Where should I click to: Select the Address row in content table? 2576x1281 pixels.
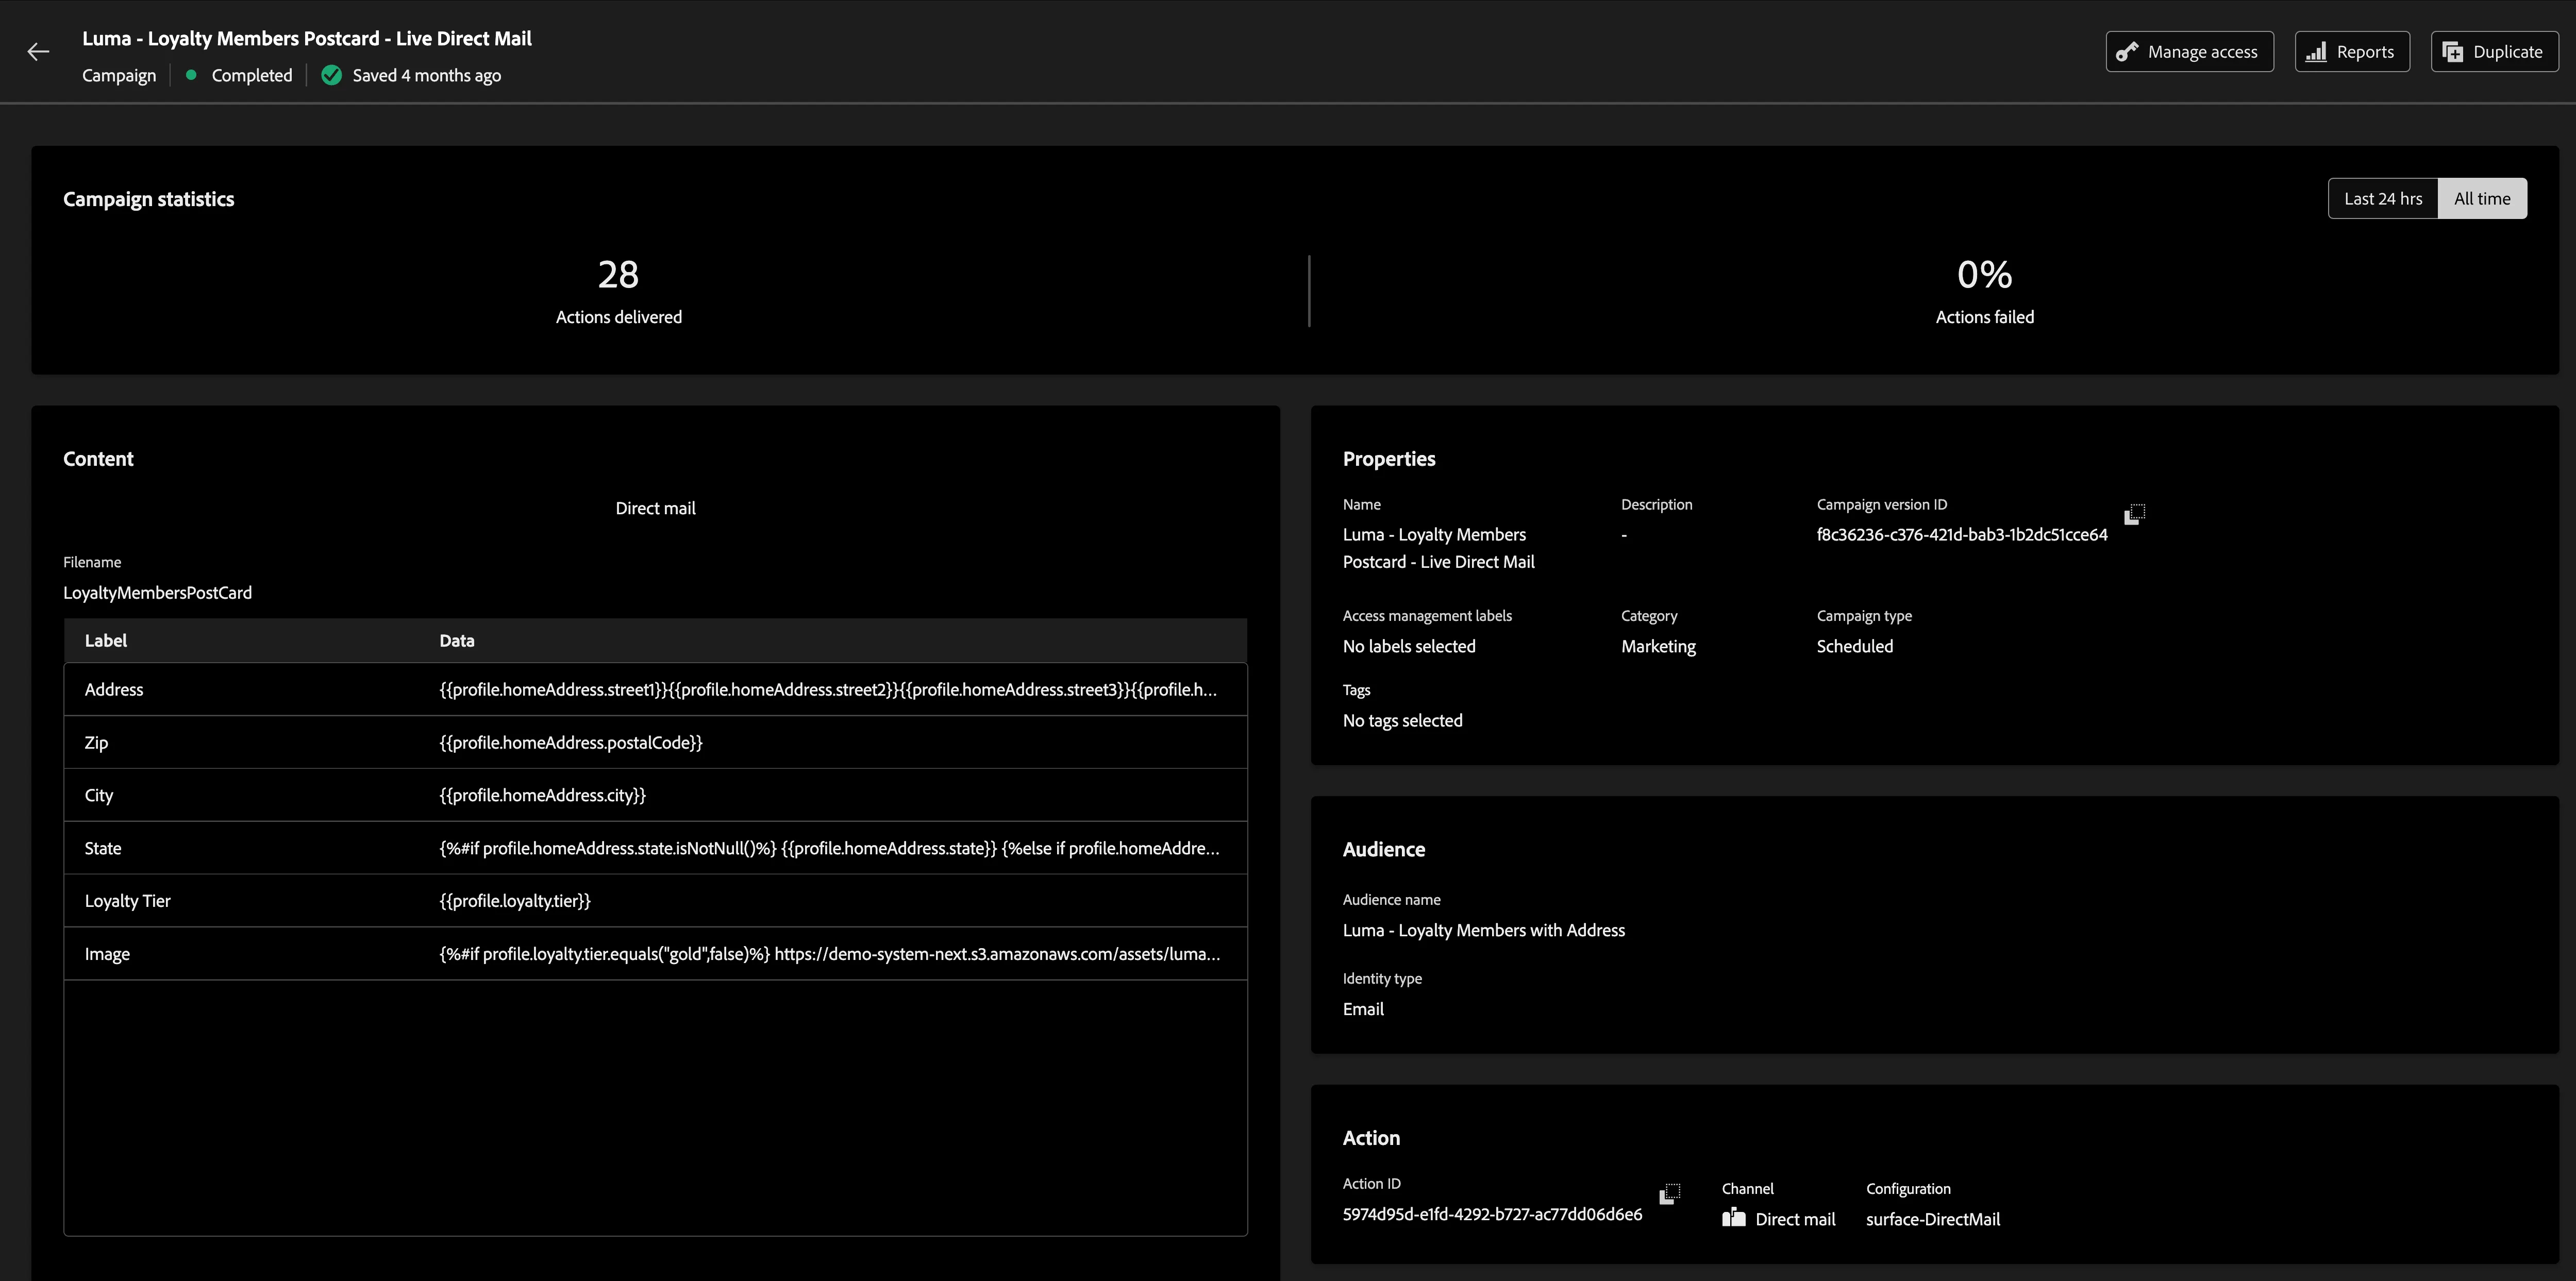click(x=655, y=689)
